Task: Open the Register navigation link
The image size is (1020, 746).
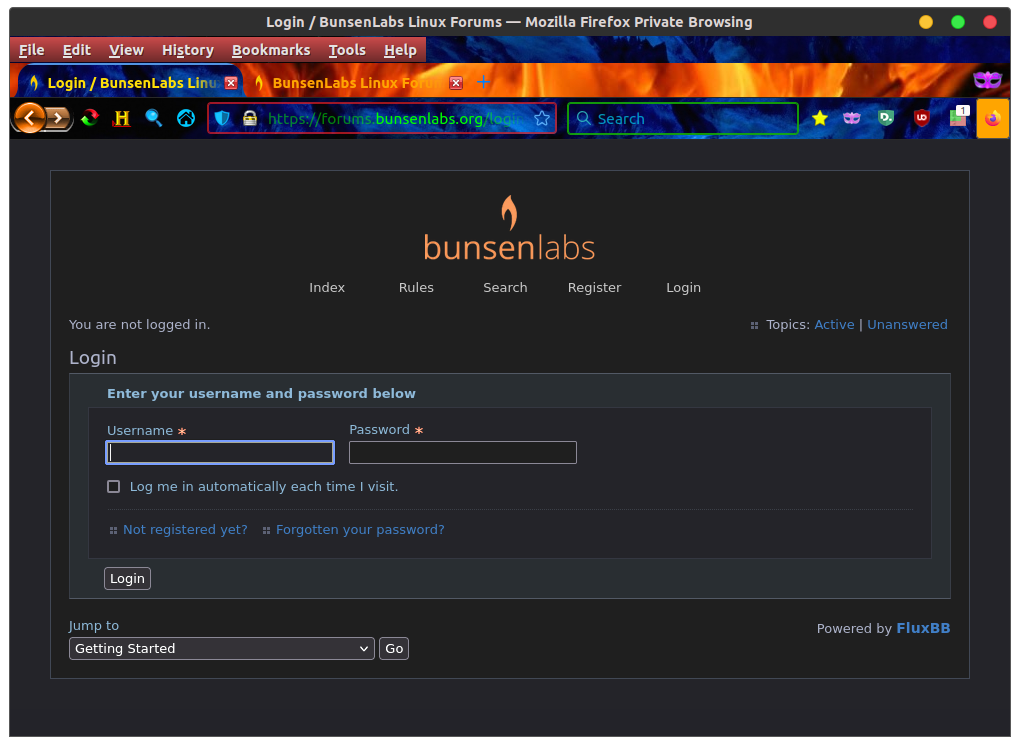Action: click(595, 287)
